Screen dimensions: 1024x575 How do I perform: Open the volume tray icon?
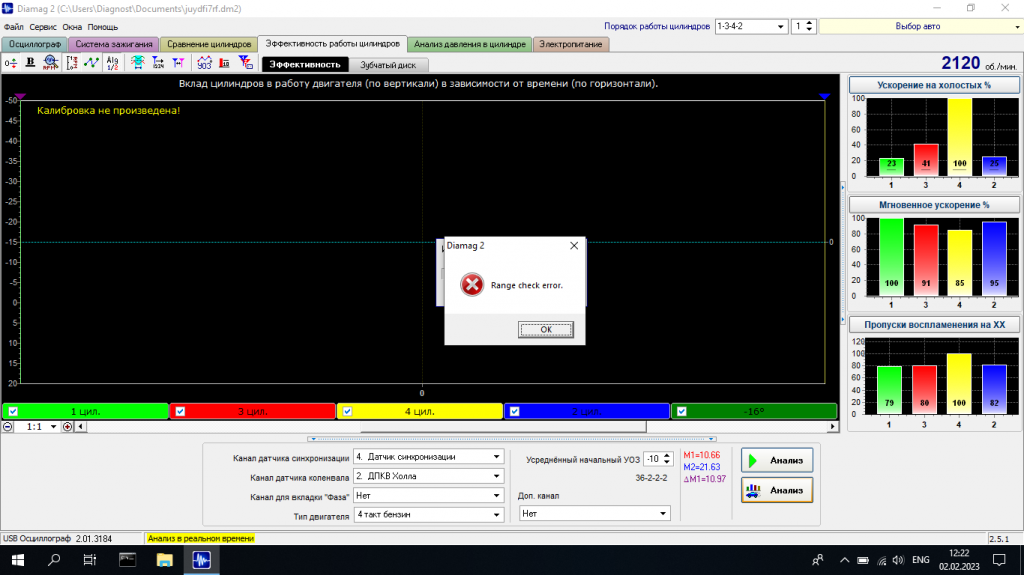click(x=899, y=560)
